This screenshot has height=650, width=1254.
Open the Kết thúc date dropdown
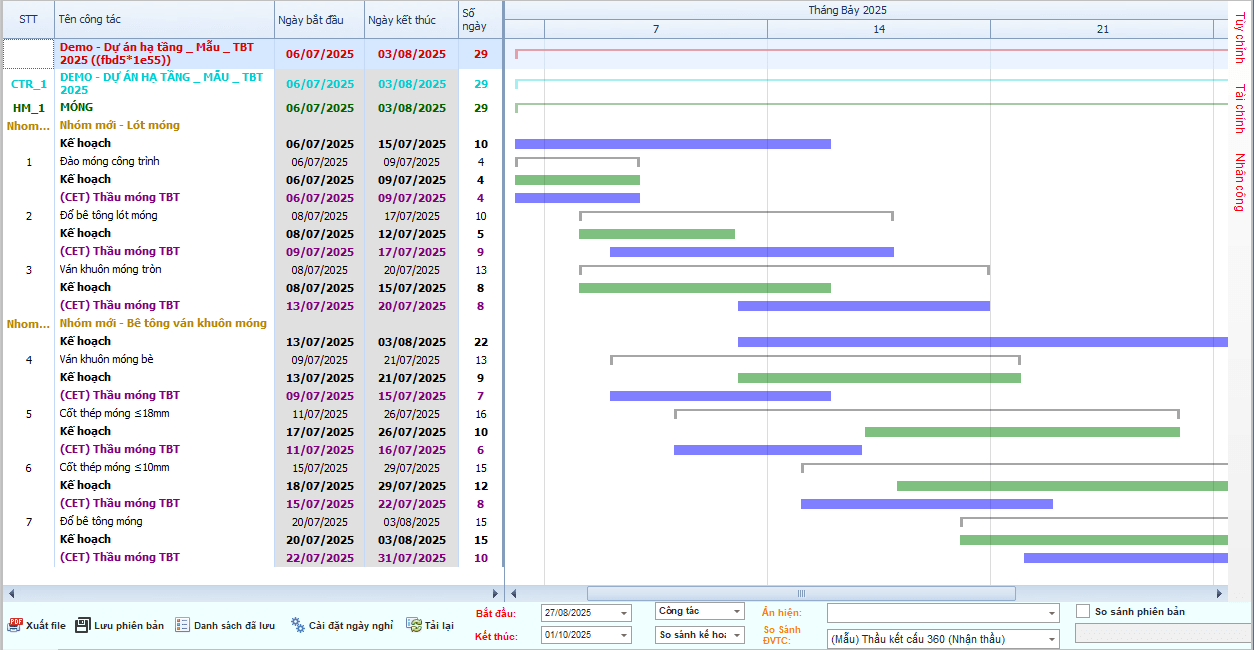pyautogui.click(x=624, y=635)
